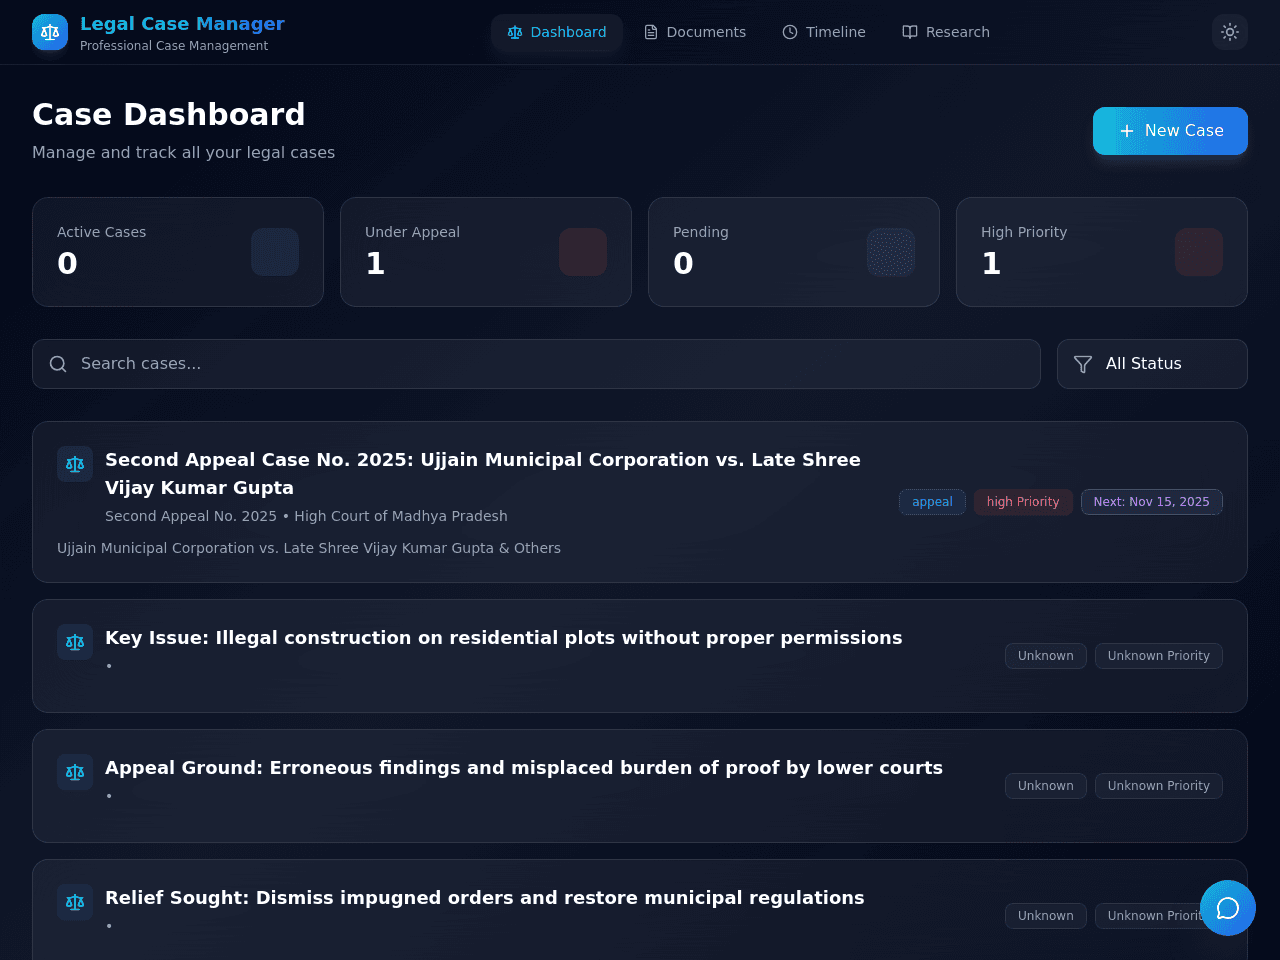
Task: Click the funnel filter icon
Action: pos(1083,364)
